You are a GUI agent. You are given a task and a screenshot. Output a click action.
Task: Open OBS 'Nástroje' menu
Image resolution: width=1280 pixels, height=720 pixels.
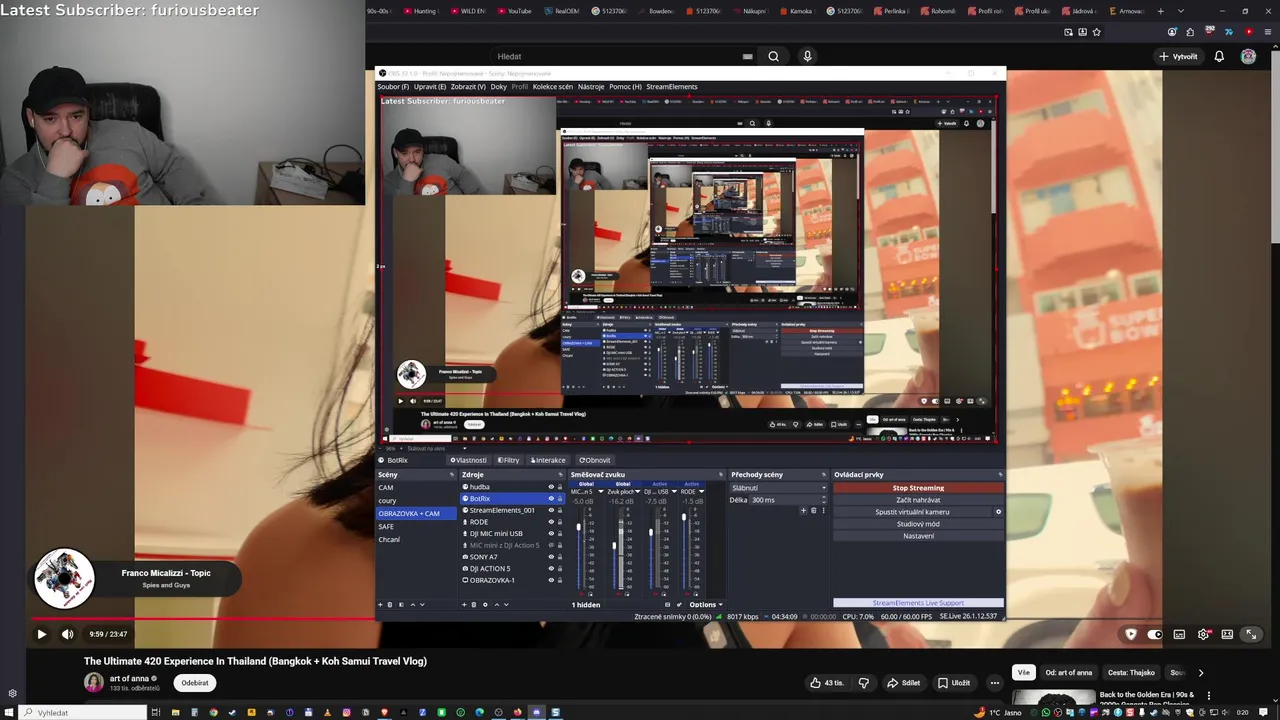coord(591,87)
